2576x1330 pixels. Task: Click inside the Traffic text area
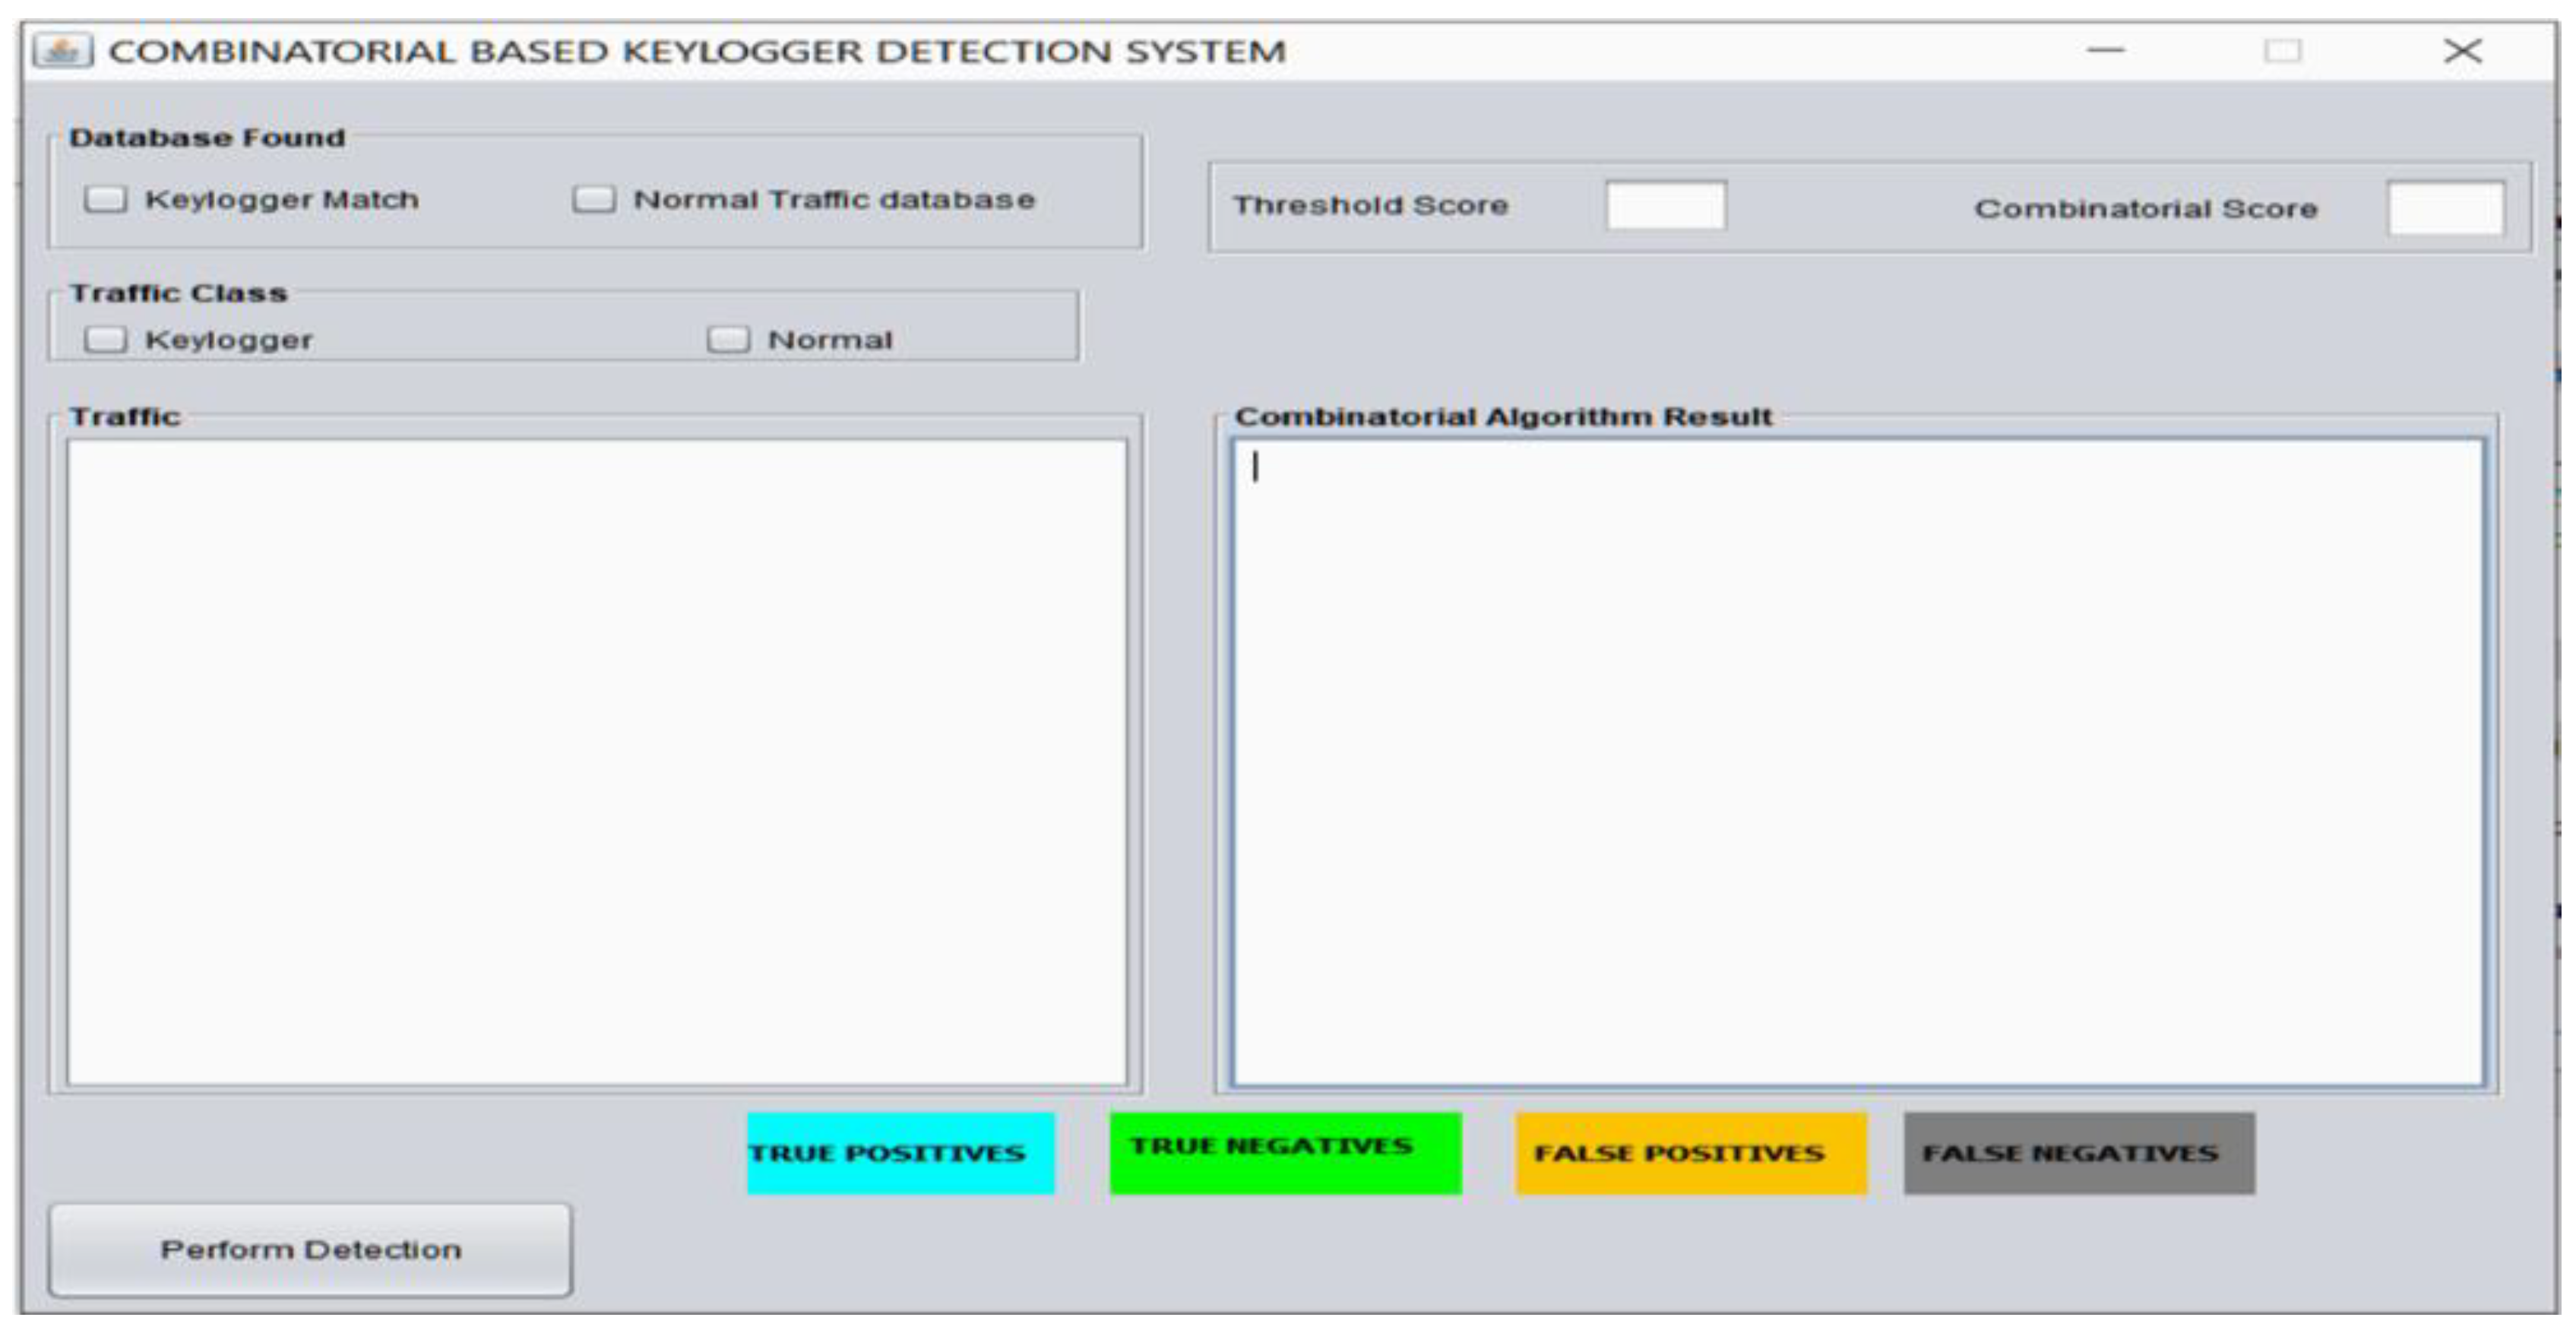597,762
